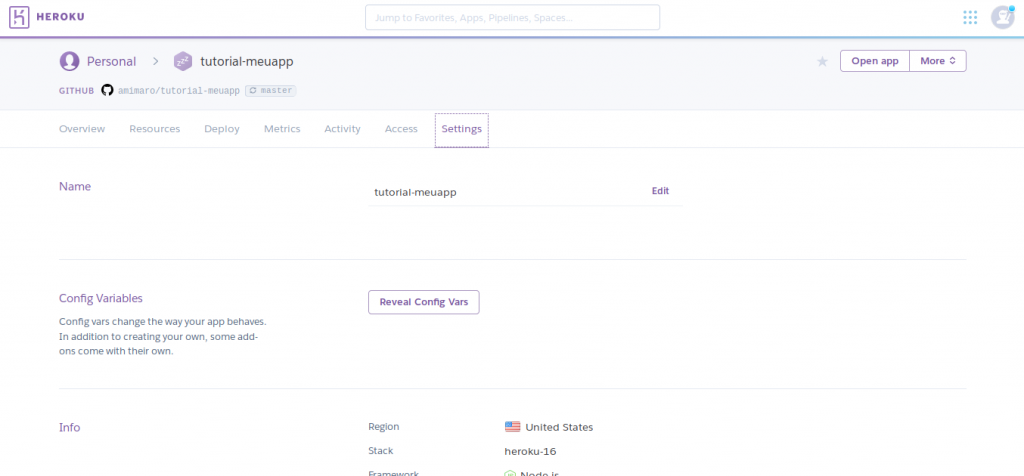
Task: Focus the Jump to Favorites search field
Action: click(x=512, y=18)
